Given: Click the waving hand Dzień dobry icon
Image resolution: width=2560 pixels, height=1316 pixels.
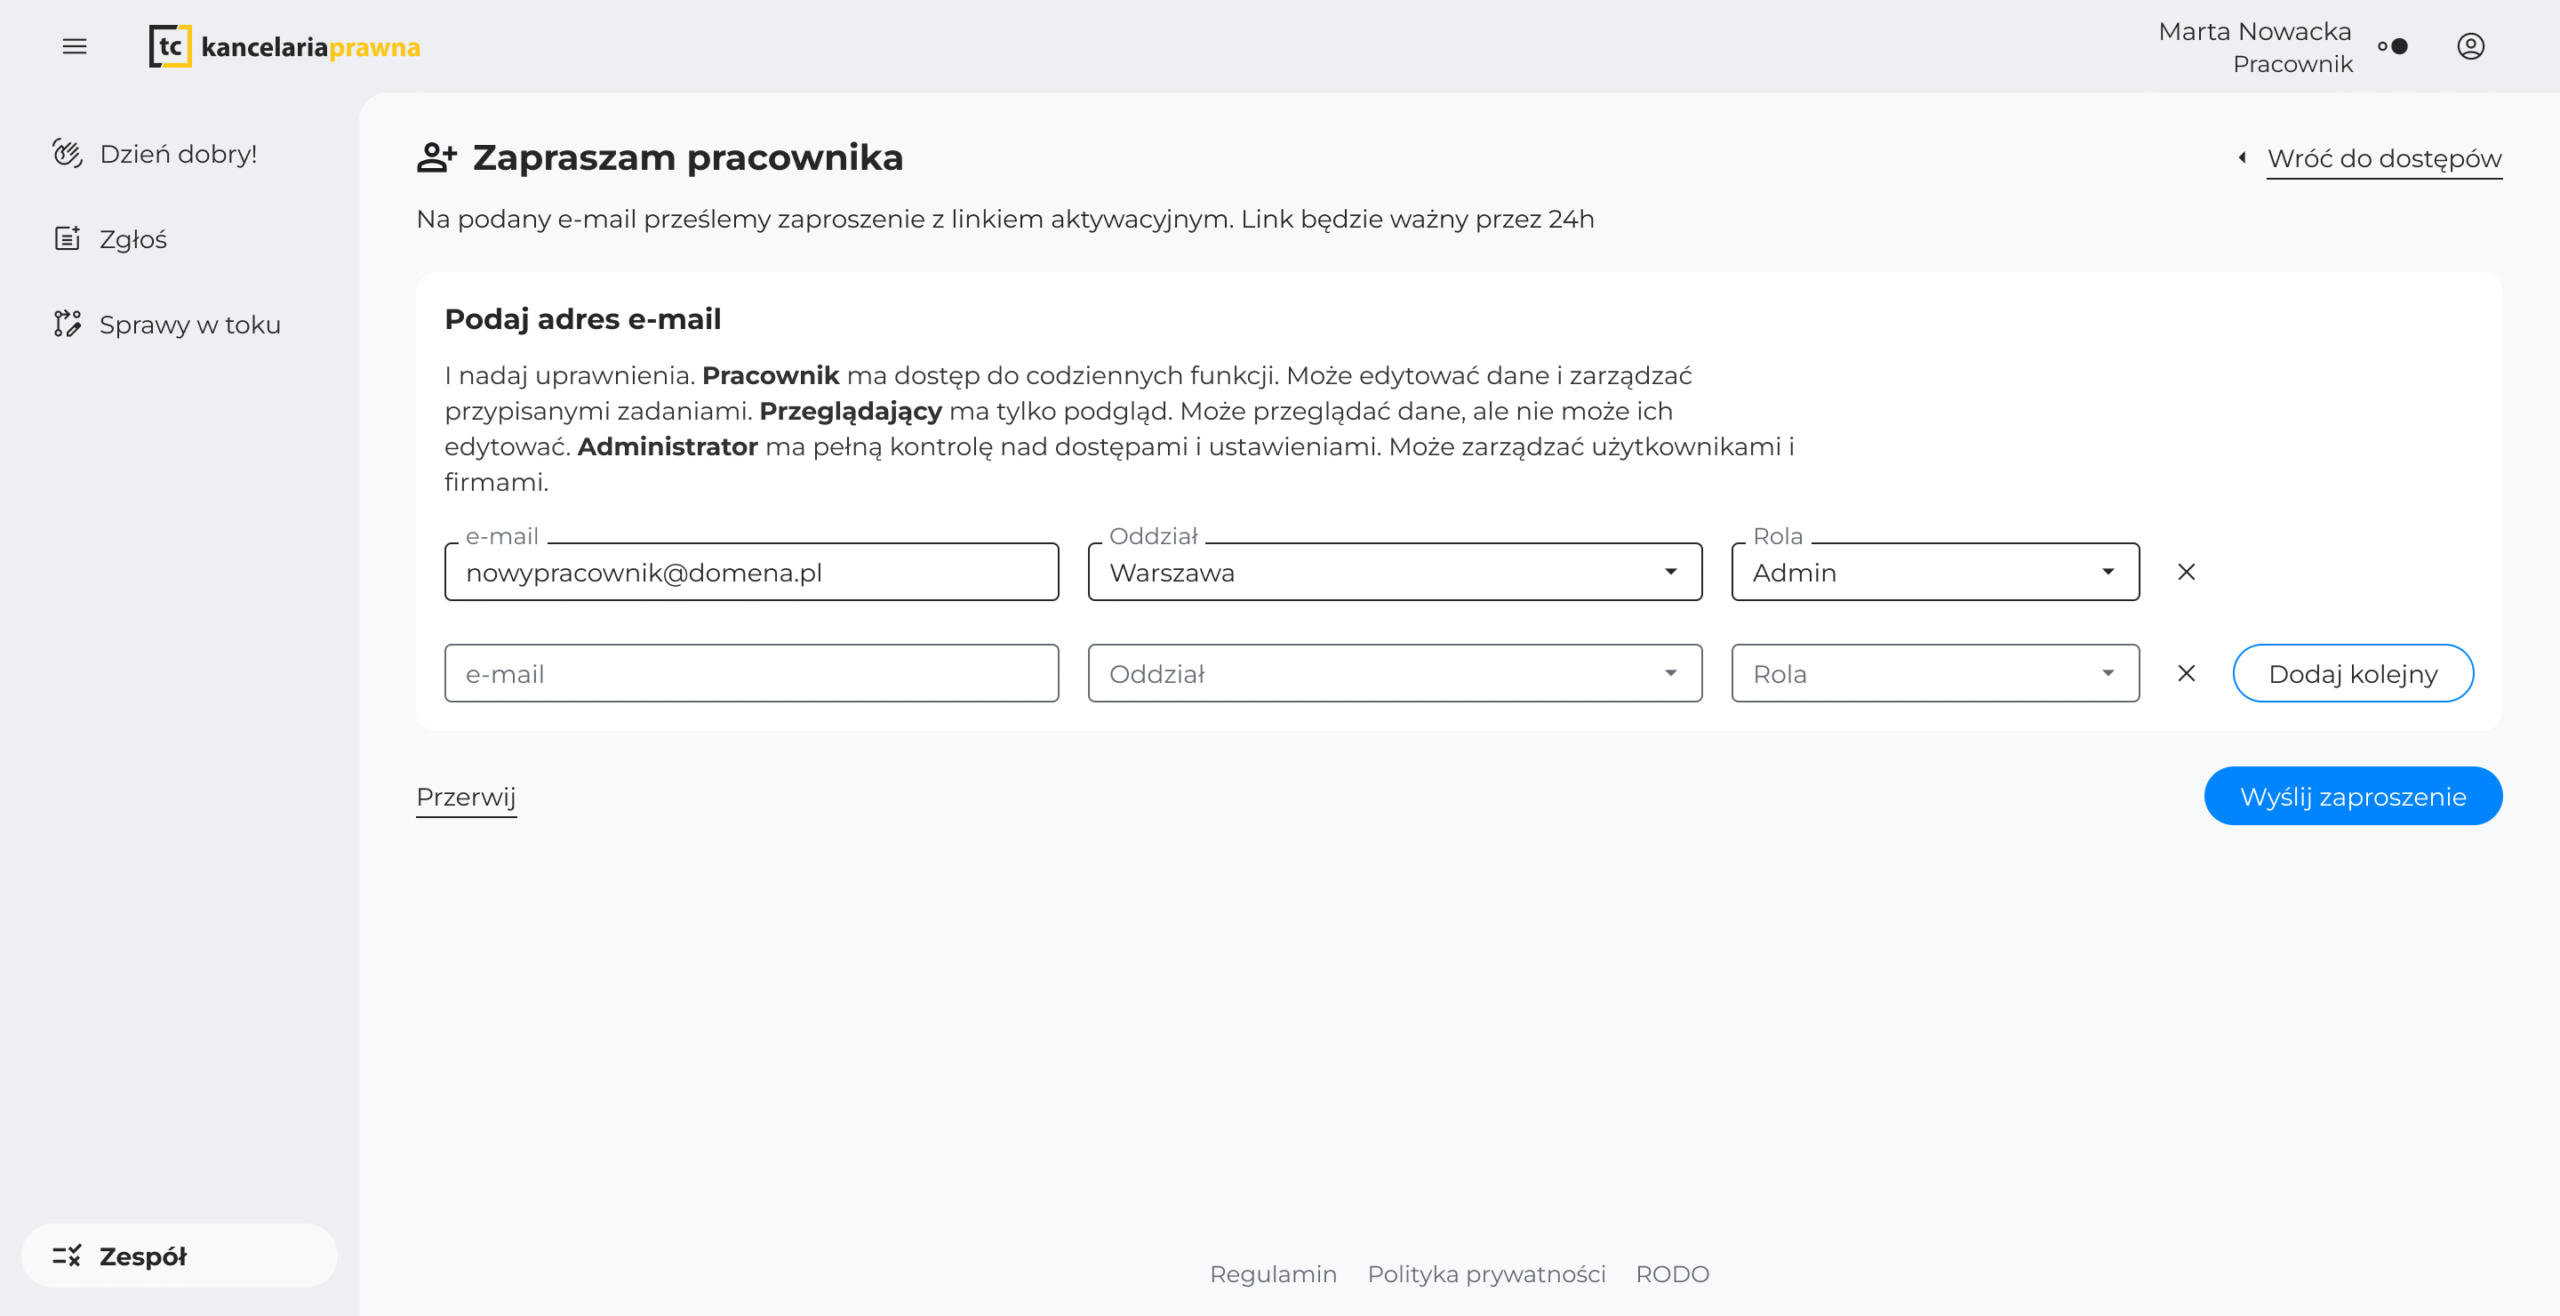Looking at the screenshot, I should (x=67, y=153).
